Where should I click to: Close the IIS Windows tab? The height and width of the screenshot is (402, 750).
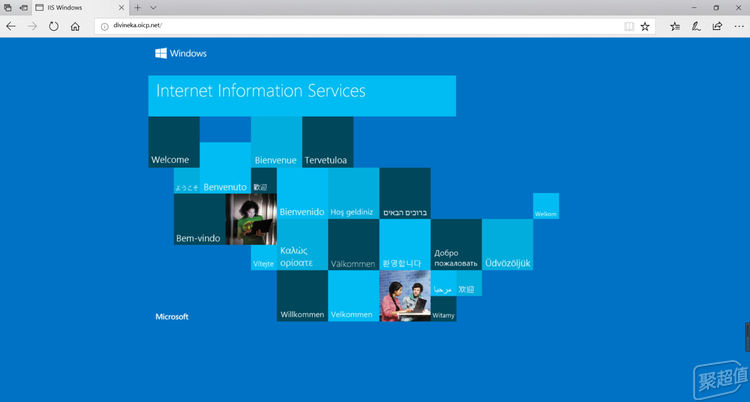(x=123, y=7)
